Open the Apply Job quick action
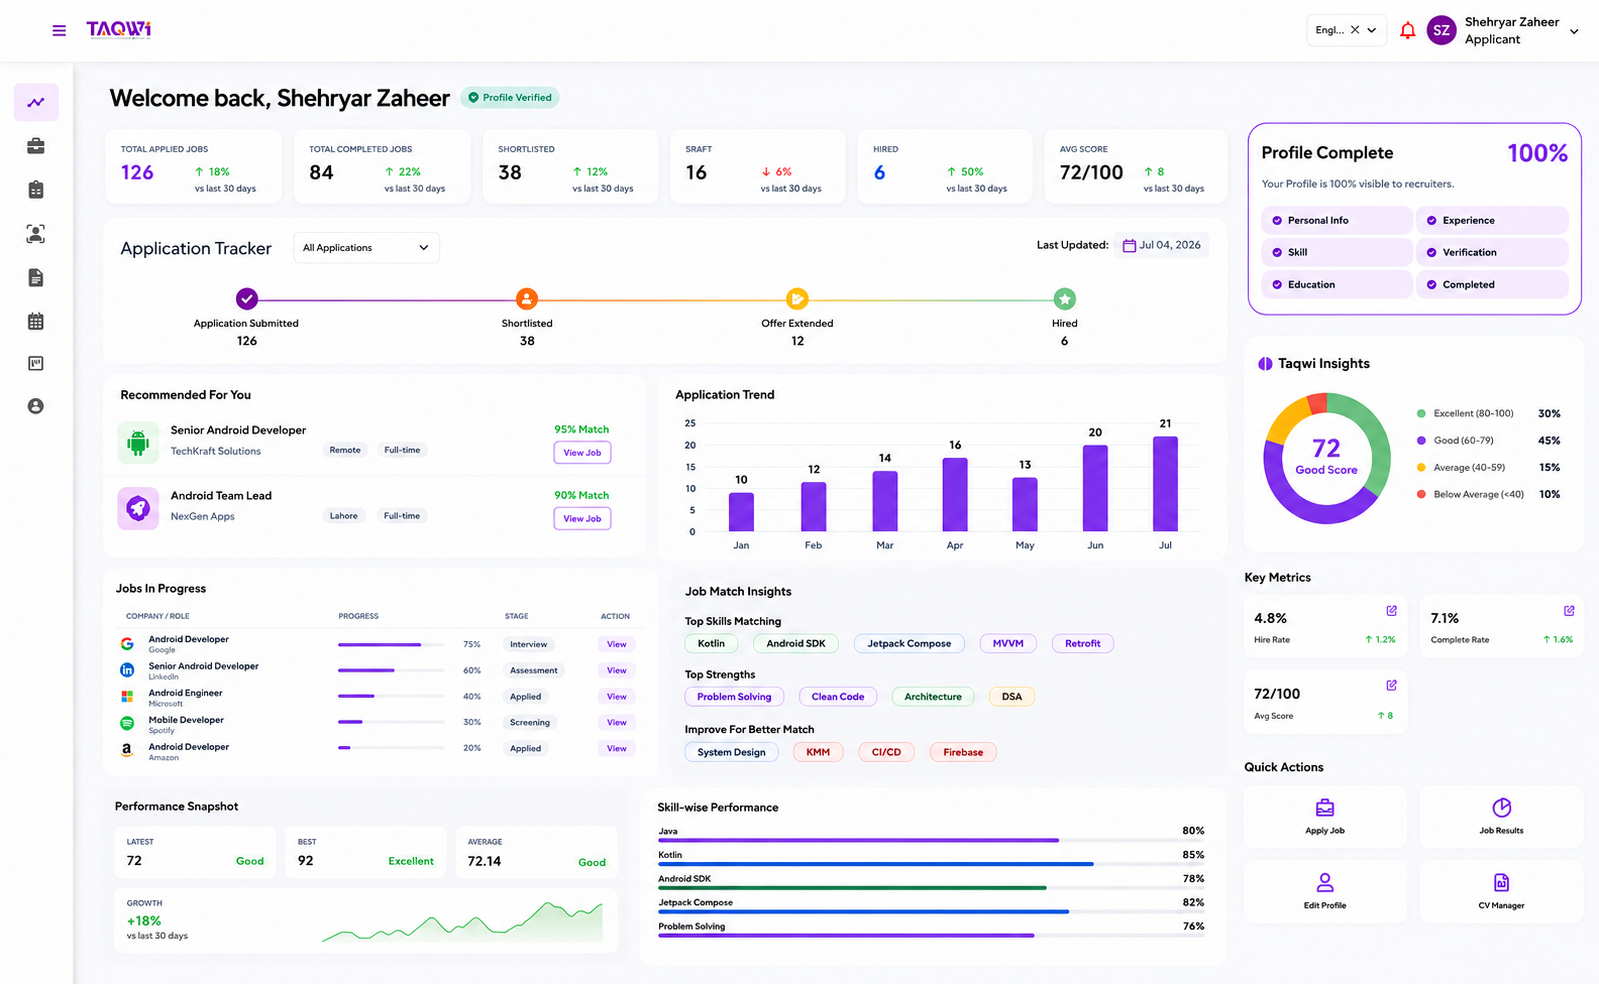This screenshot has width=1599, height=984. coord(1325,816)
